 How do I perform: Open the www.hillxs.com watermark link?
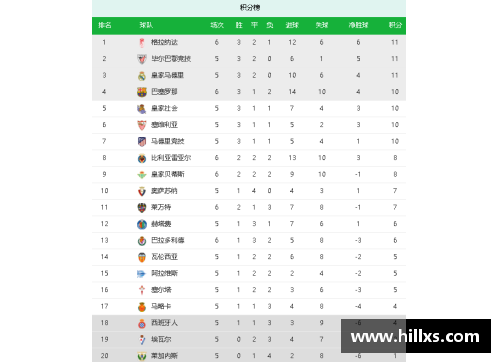click(415, 336)
